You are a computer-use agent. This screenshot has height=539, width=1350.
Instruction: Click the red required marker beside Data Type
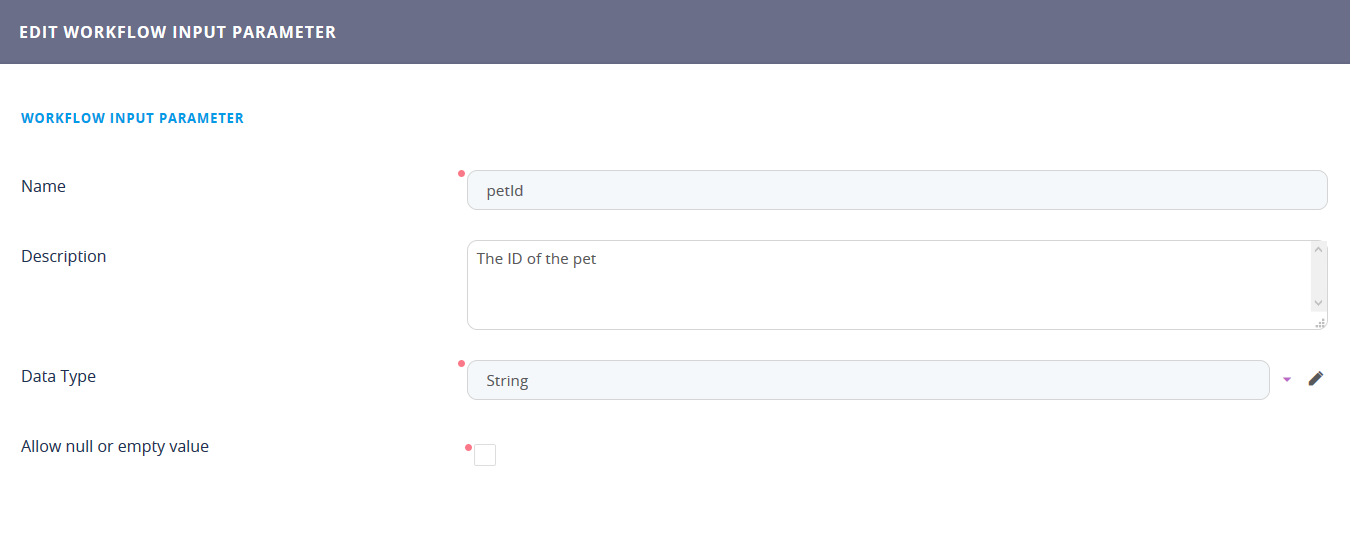tap(461, 363)
